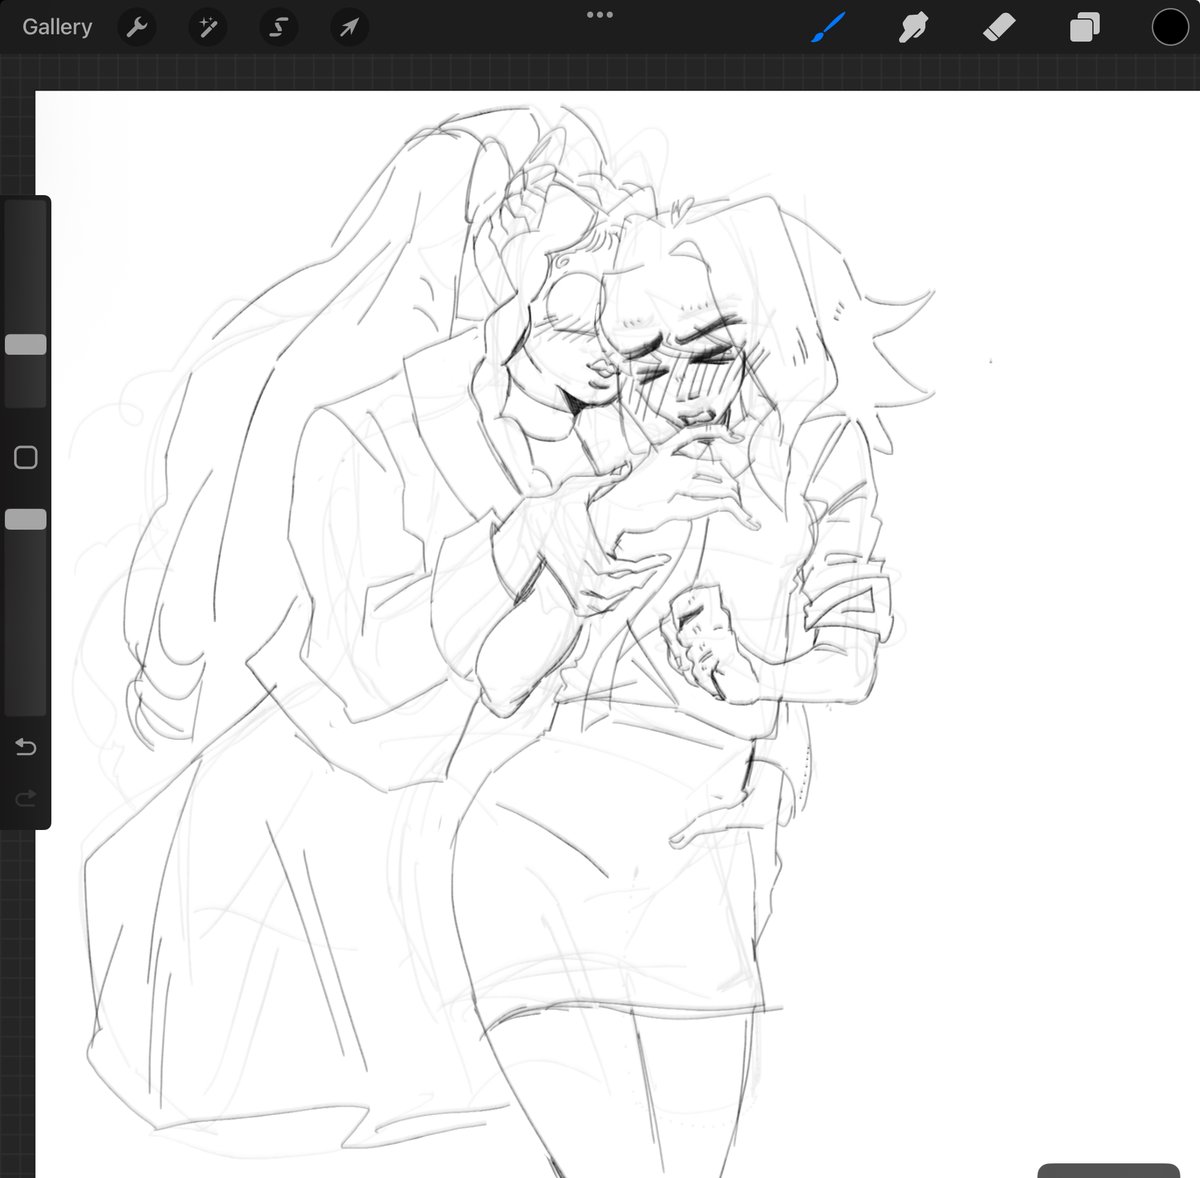Tap the sidebar Modify square button
This screenshot has height=1178, width=1200.
point(26,458)
